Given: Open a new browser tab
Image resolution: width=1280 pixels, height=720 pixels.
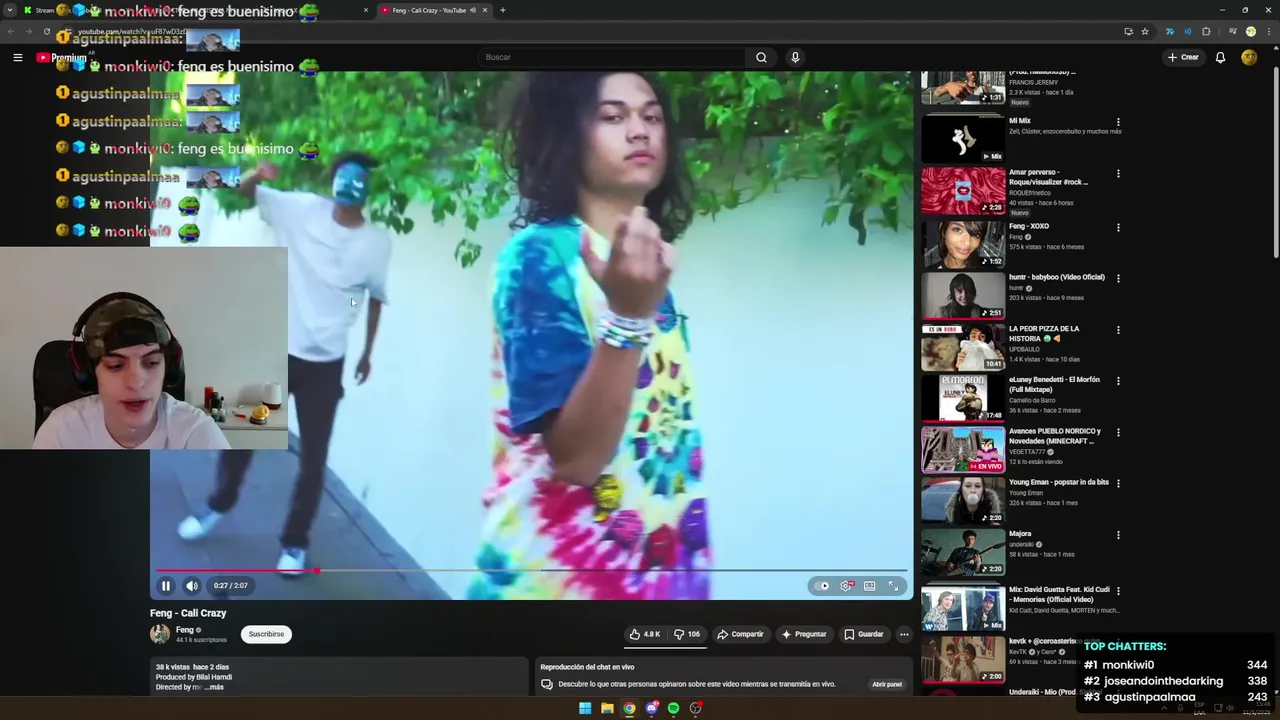Looking at the screenshot, I should click(502, 10).
